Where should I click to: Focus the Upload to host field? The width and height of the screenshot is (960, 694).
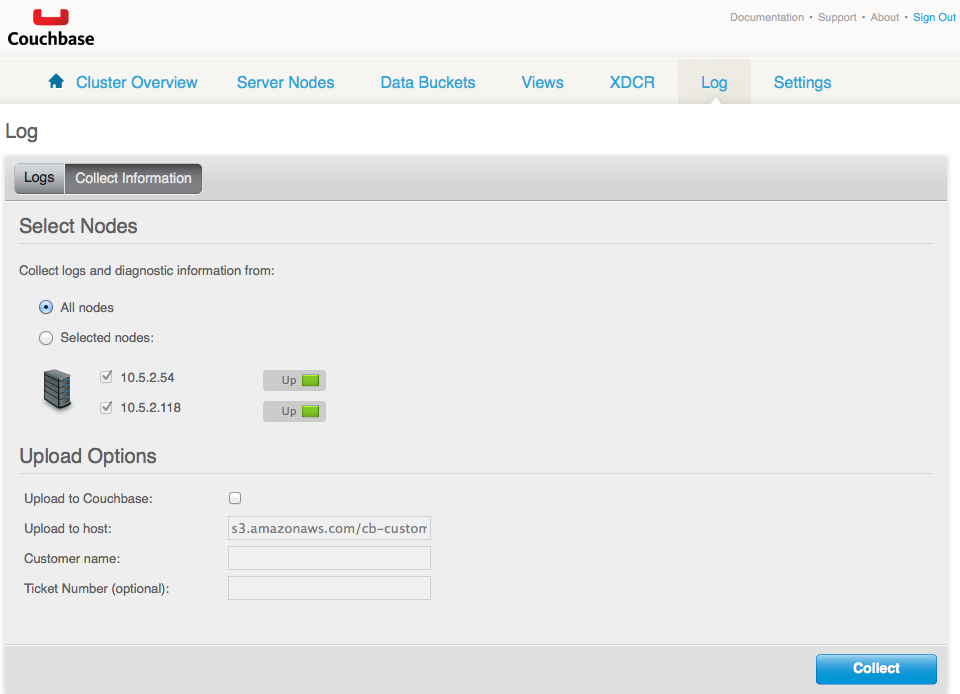(x=329, y=528)
